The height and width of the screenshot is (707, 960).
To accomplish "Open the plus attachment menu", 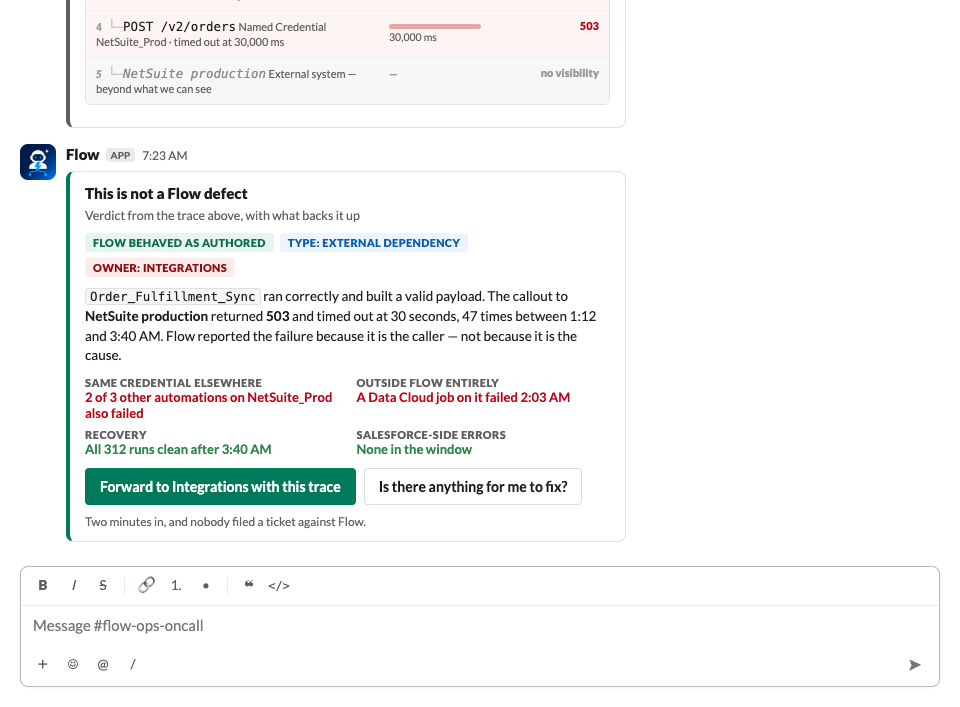I will tap(43, 664).
